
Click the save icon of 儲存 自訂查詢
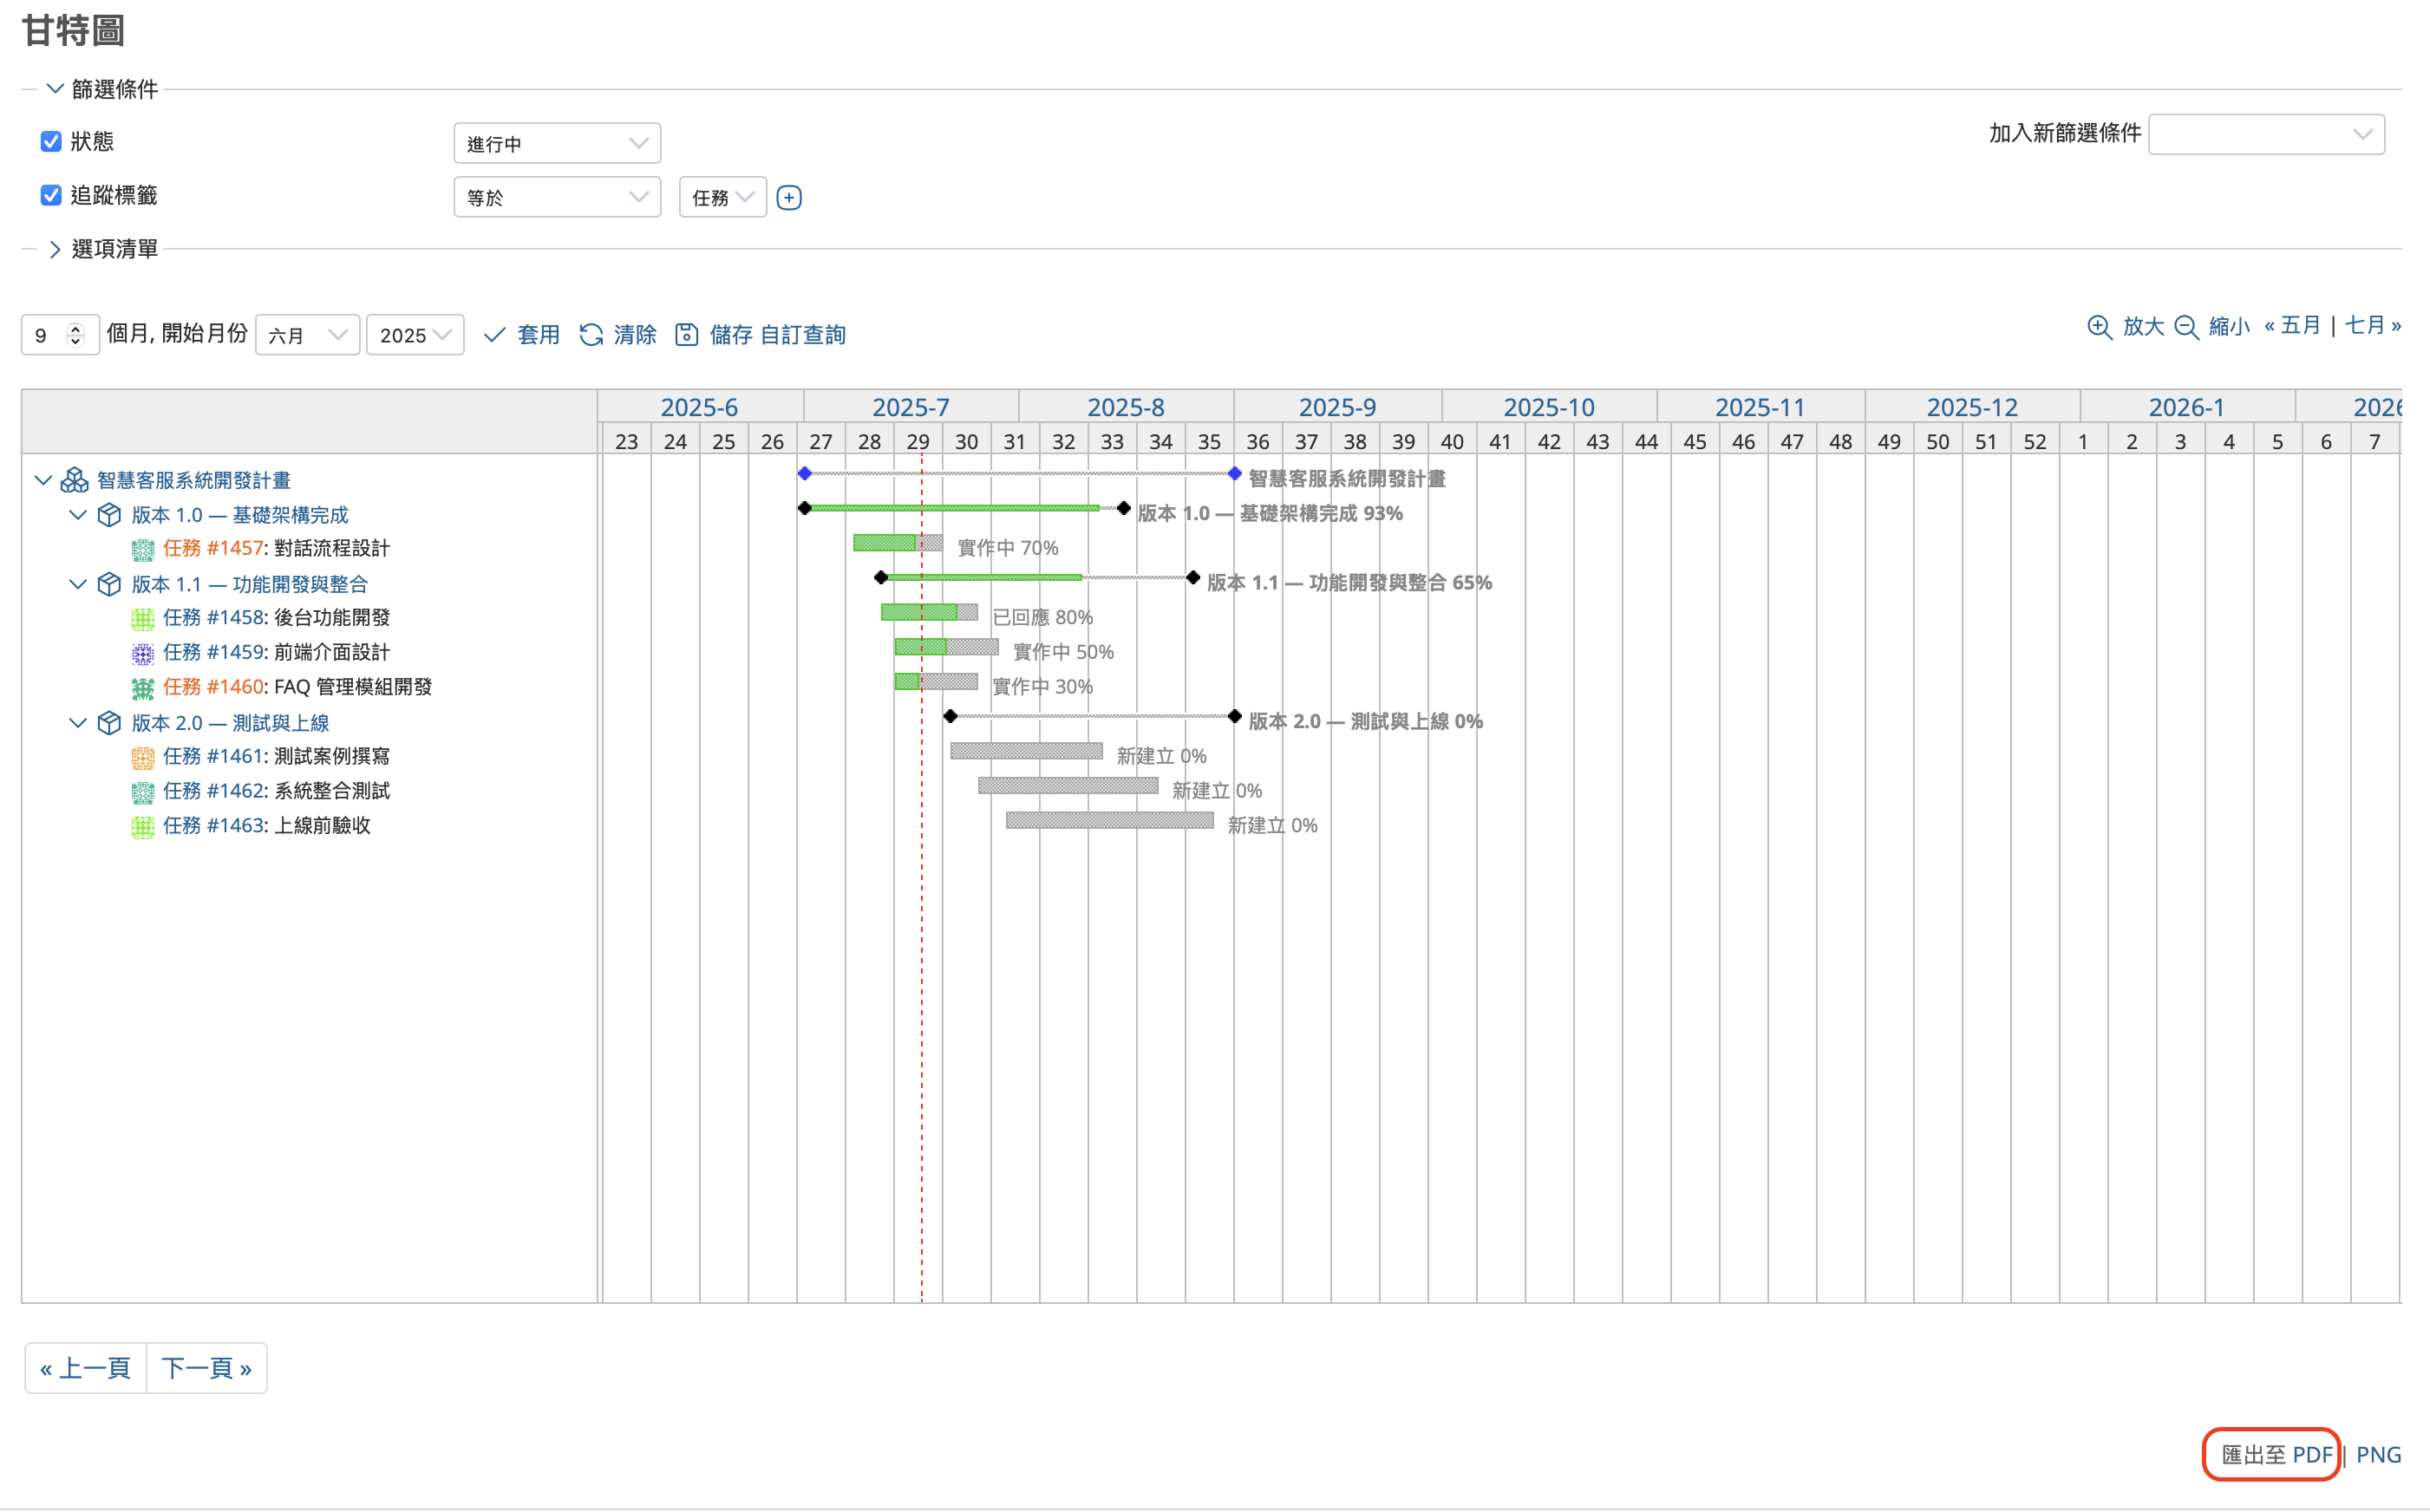click(686, 335)
